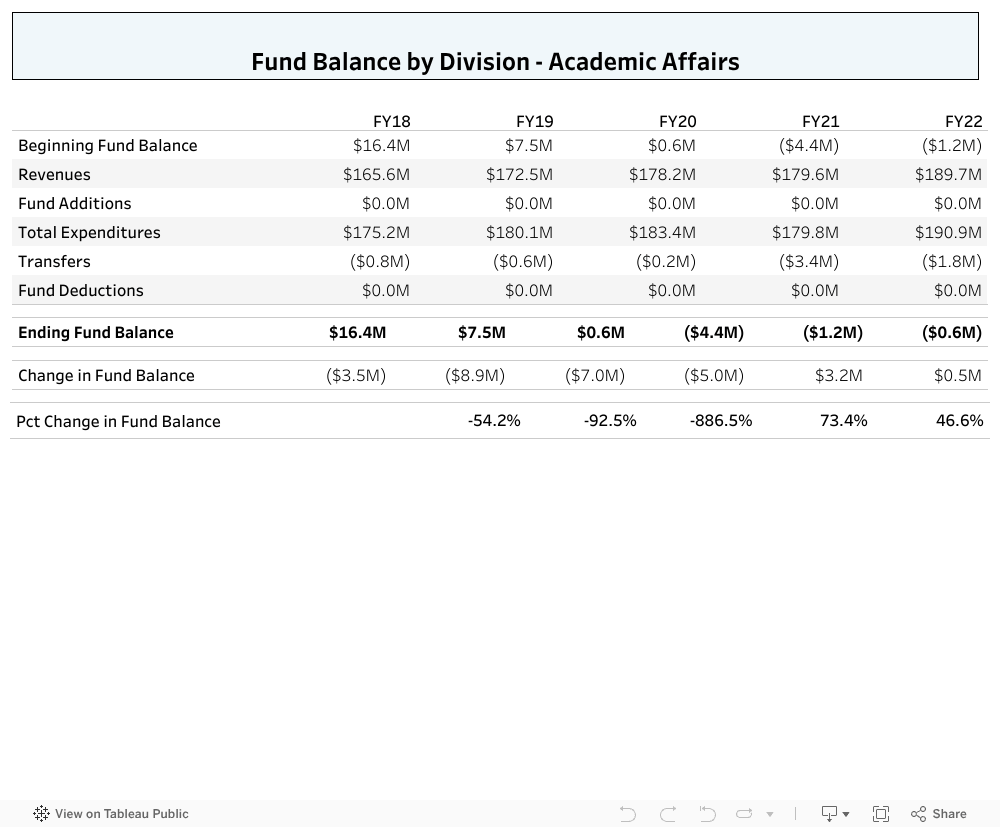Click the Undo arrow icon

coord(627,813)
